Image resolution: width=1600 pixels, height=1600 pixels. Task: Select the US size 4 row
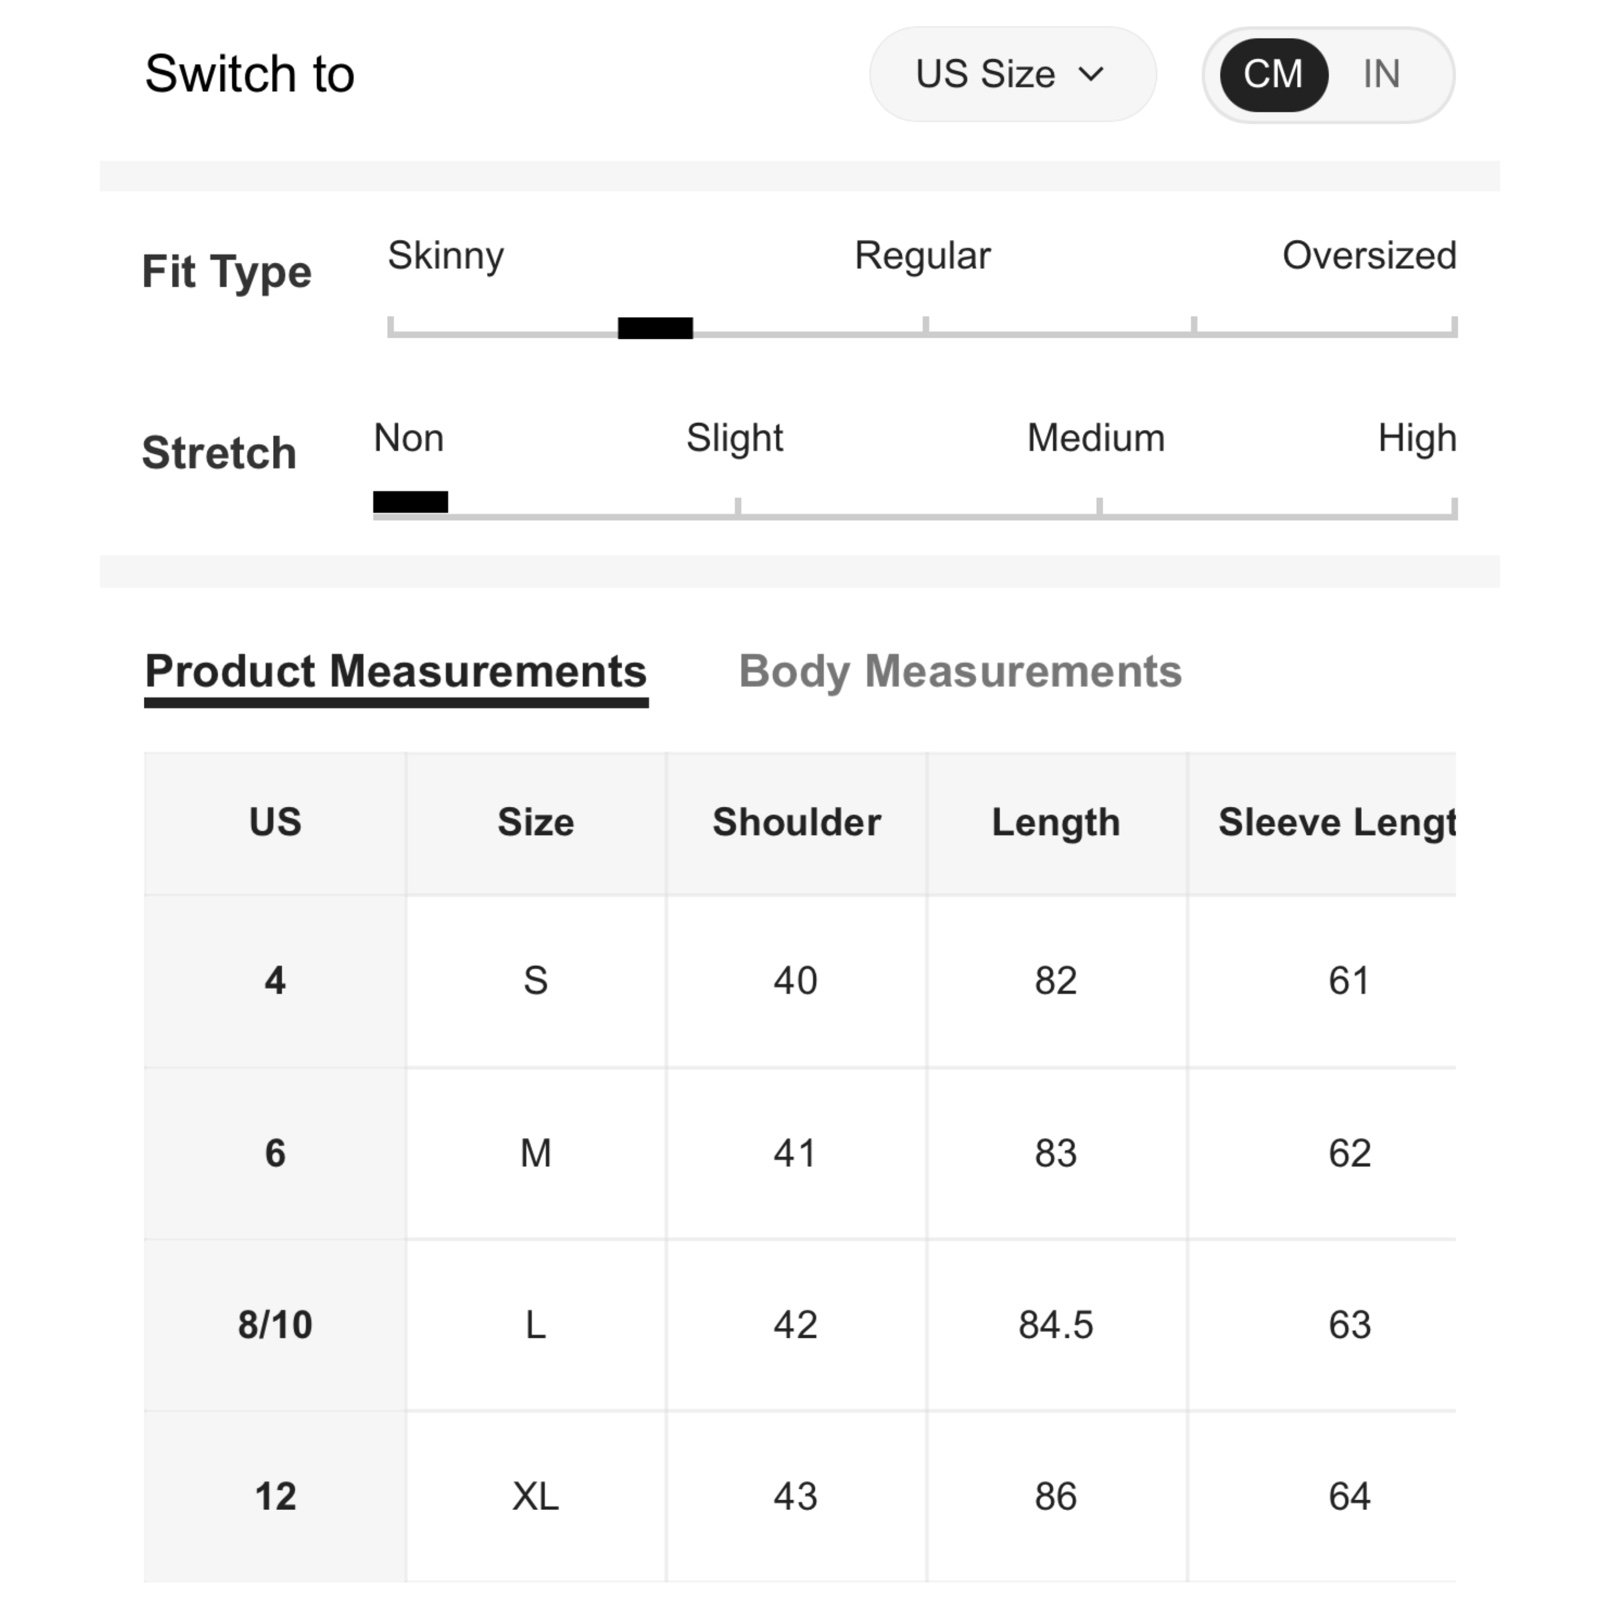coord(800,981)
